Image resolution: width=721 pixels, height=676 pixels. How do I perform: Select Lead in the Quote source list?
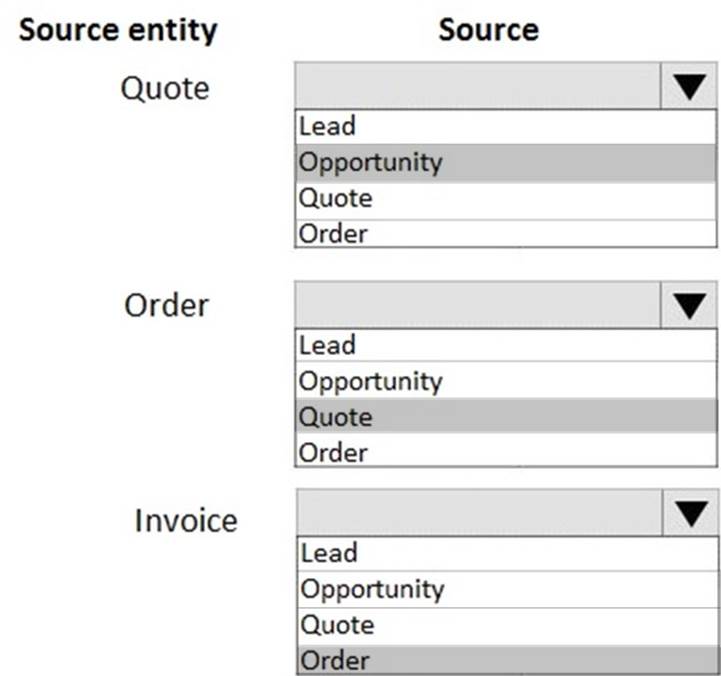[505, 126]
